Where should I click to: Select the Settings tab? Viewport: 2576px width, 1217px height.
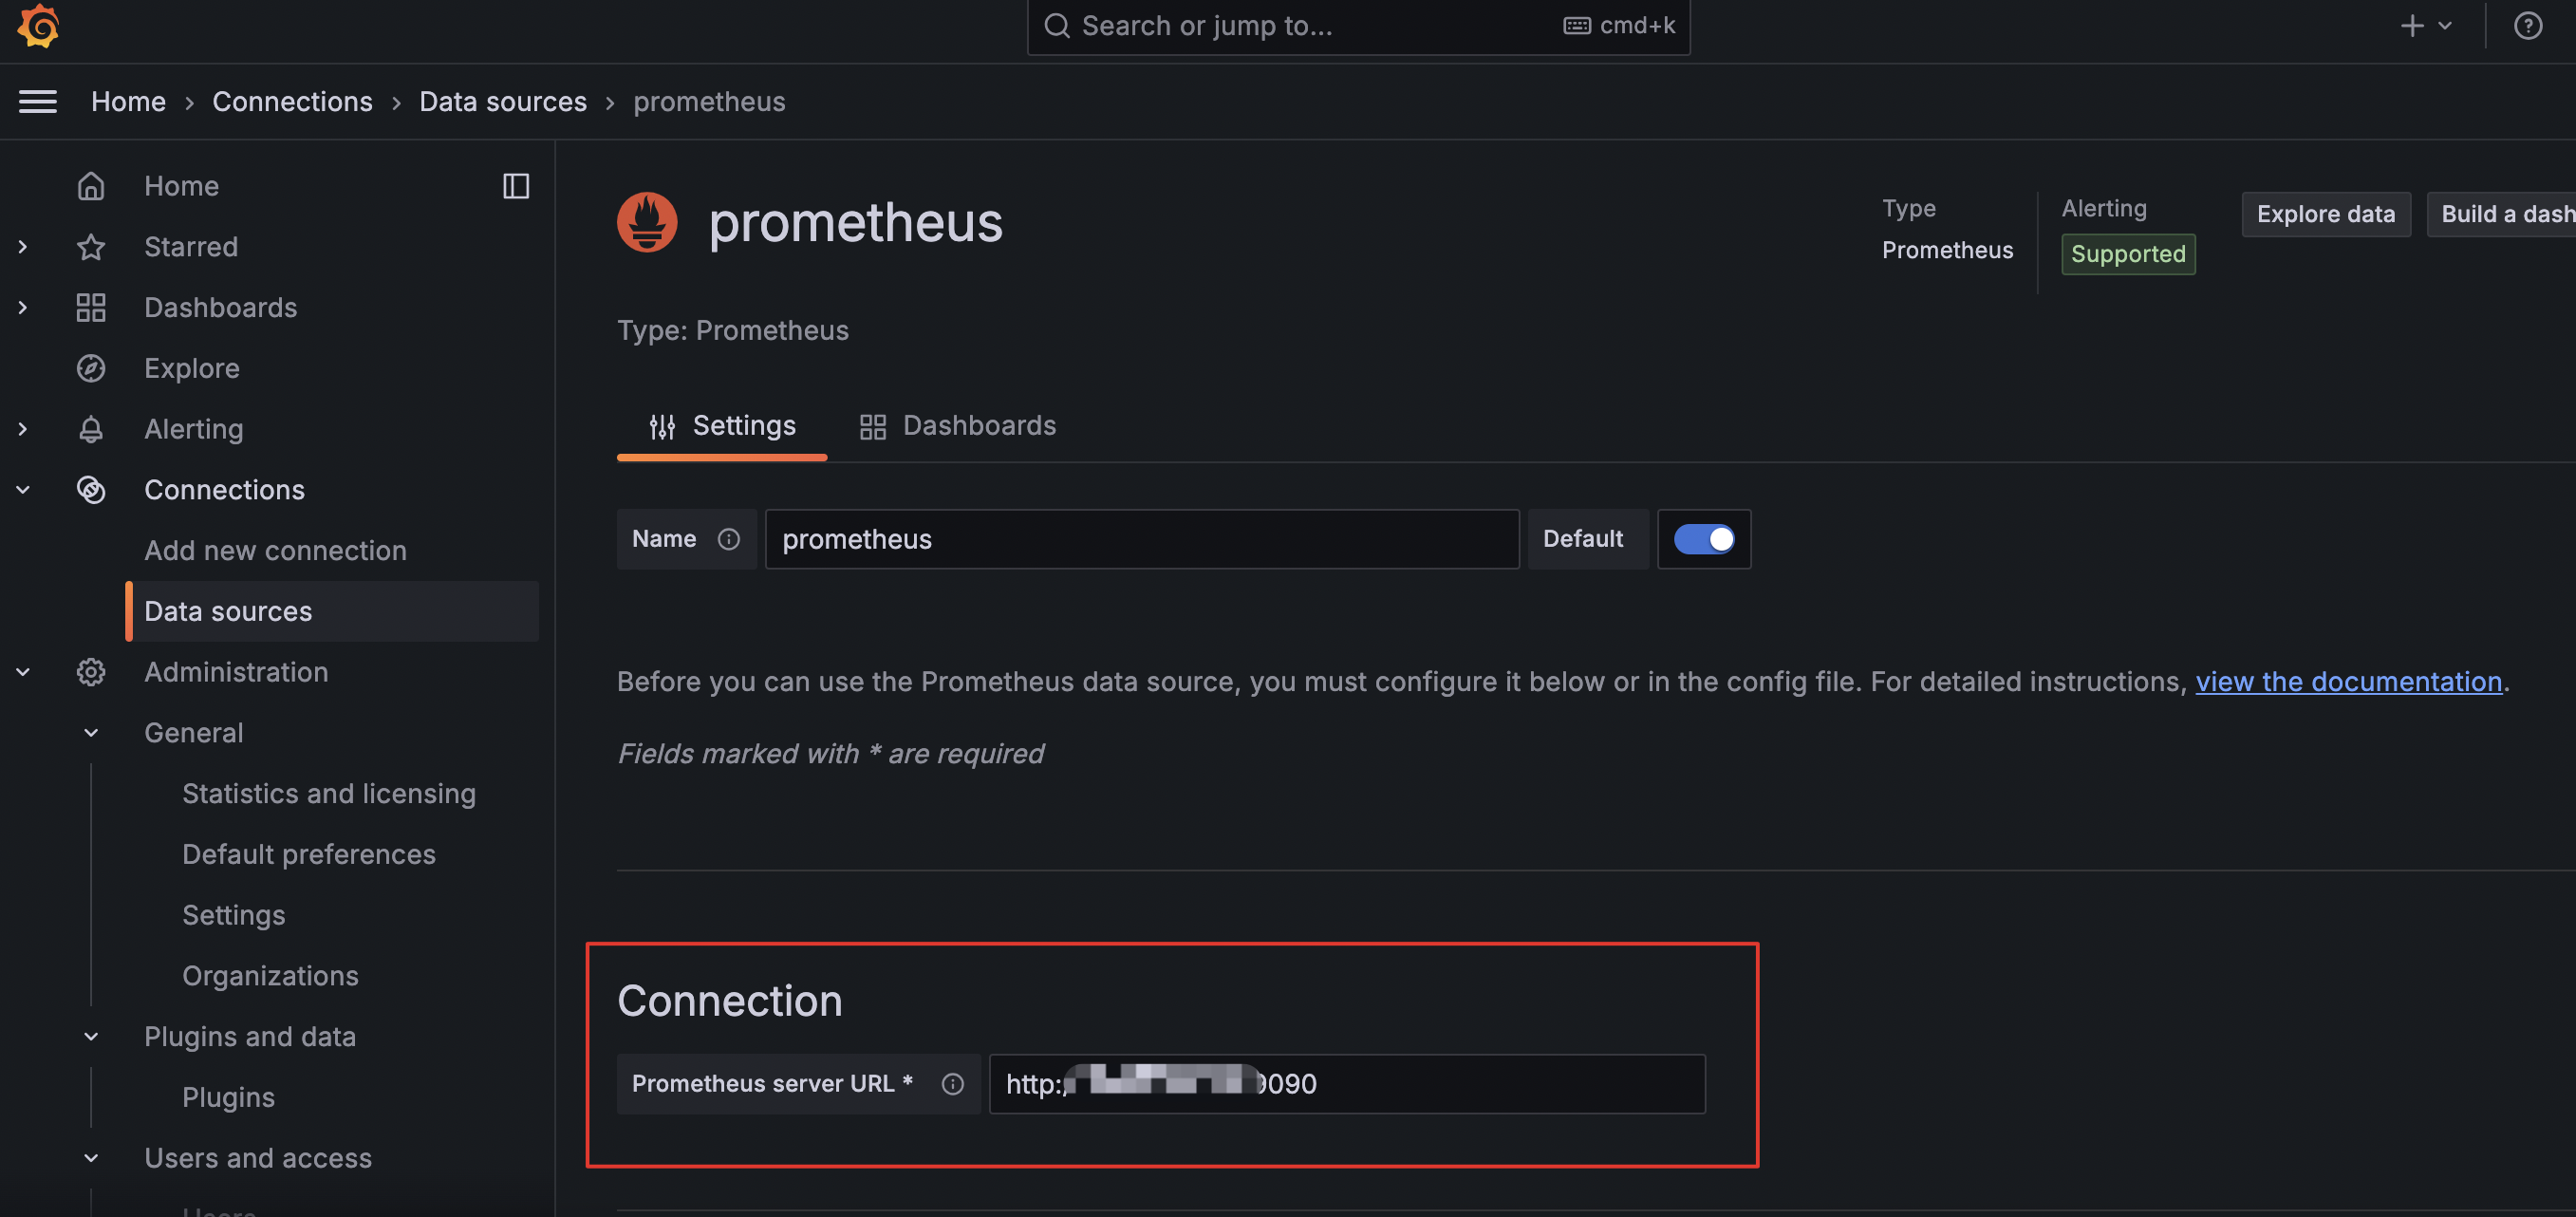tap(721, 426)
